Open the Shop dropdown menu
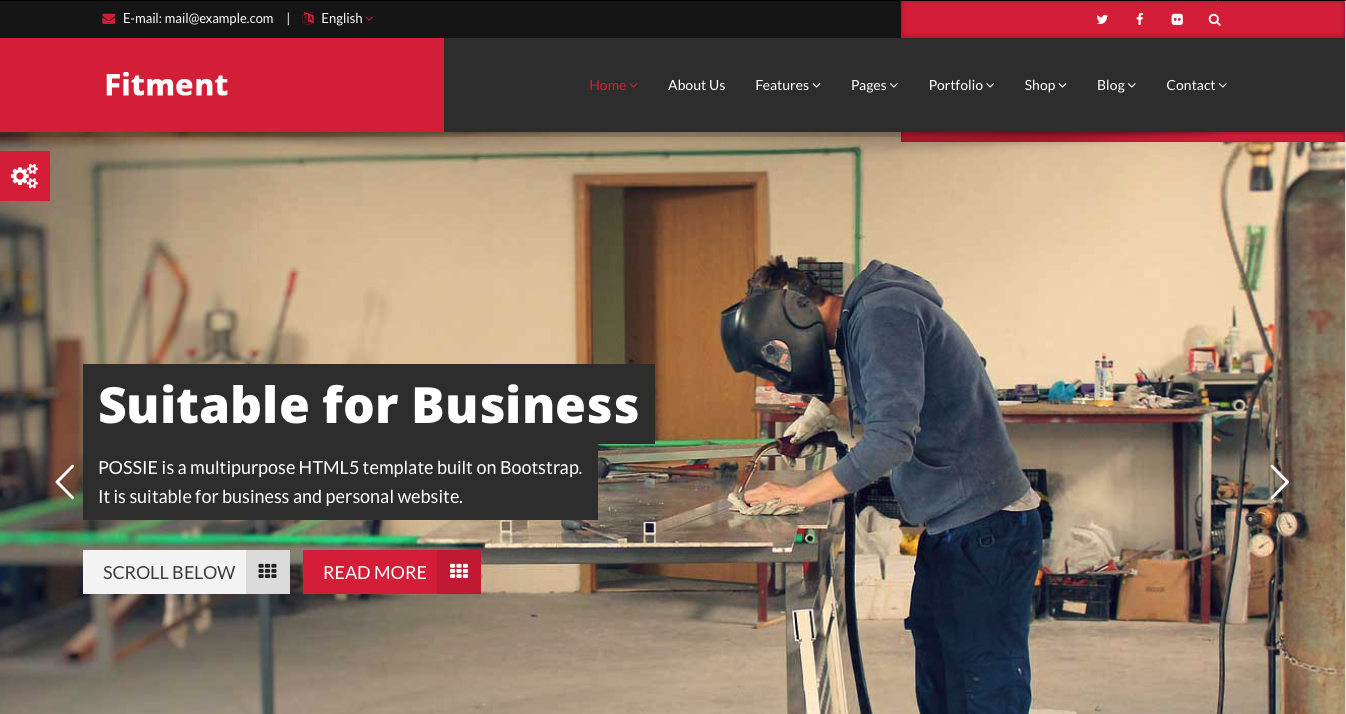This screenshot has height=714, width=1346. pyautogui.click(x=1045, y=85)
